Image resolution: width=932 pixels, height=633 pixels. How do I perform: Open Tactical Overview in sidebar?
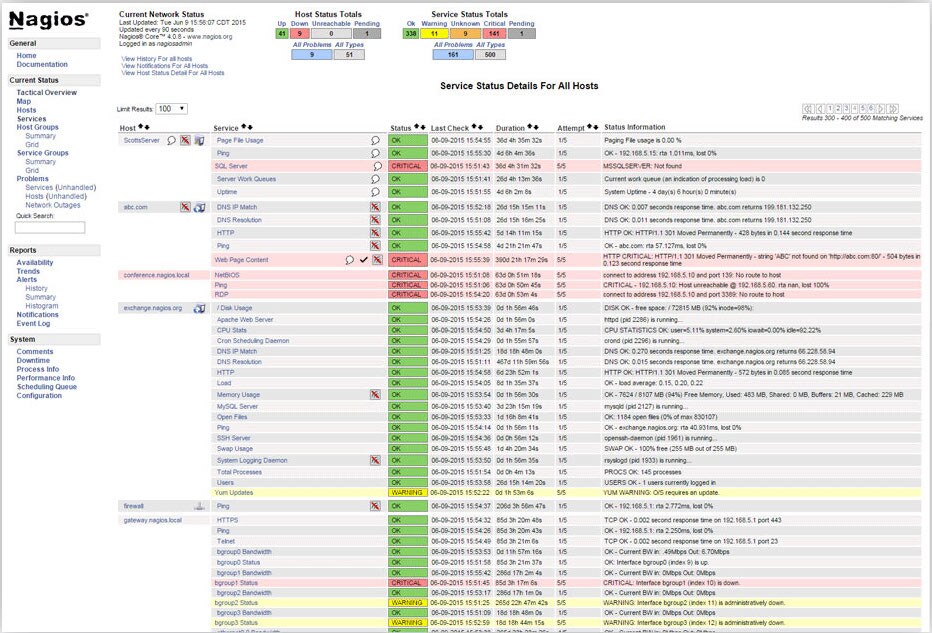coord(46,93)
